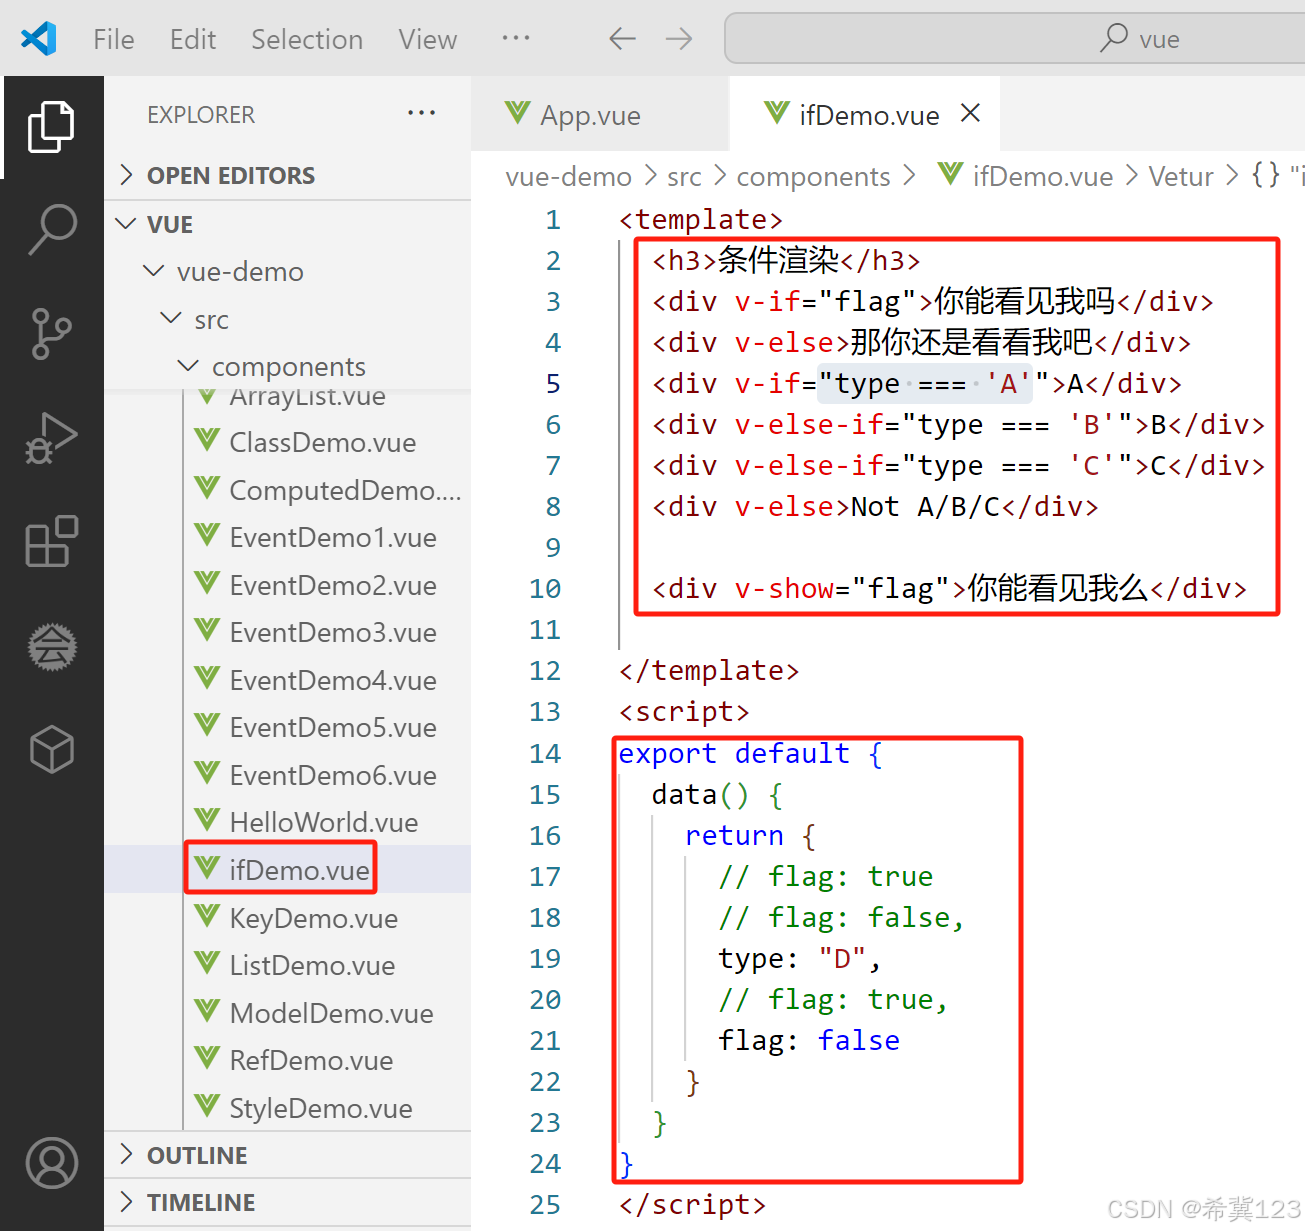Click the vue search command center field

click(1015, 39)
